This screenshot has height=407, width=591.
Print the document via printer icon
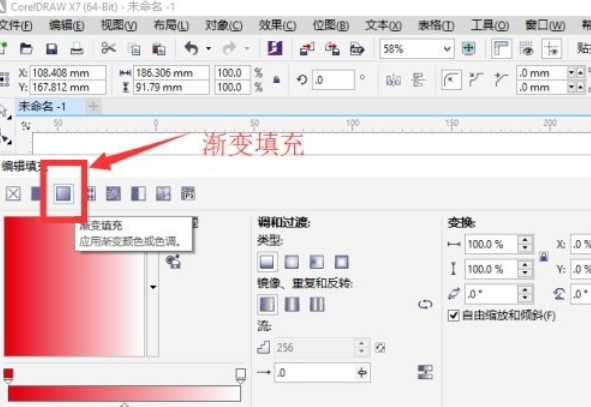(x=77, y=49)
